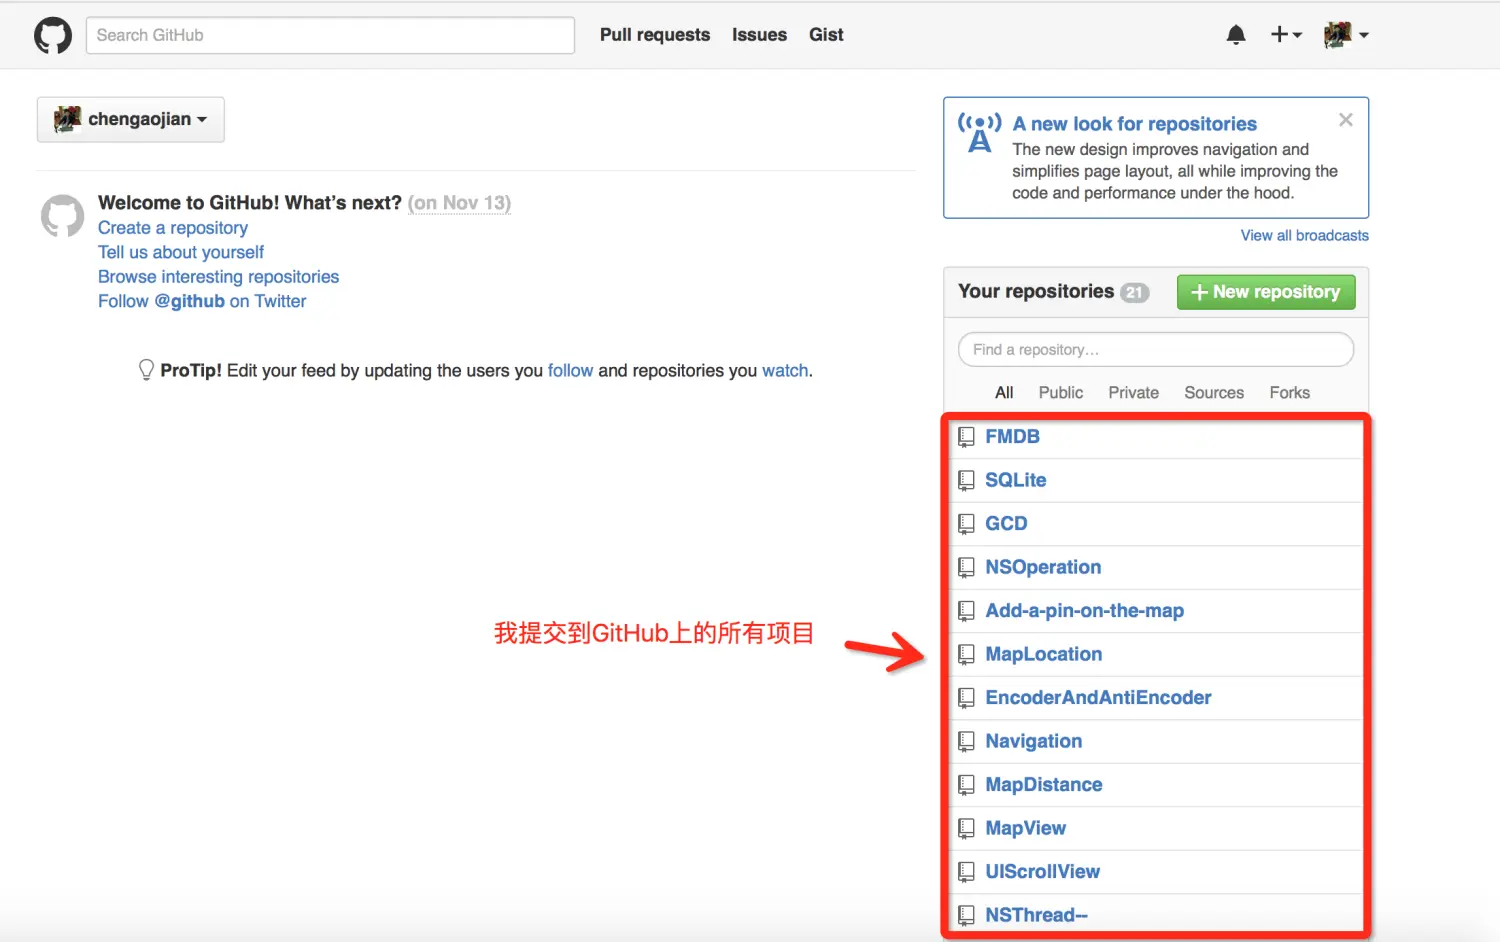Click the repo icon beside Add-a-pin-on-the-map
The height and width of the screenshot is (942, 1500).
[x=966, y=611]
